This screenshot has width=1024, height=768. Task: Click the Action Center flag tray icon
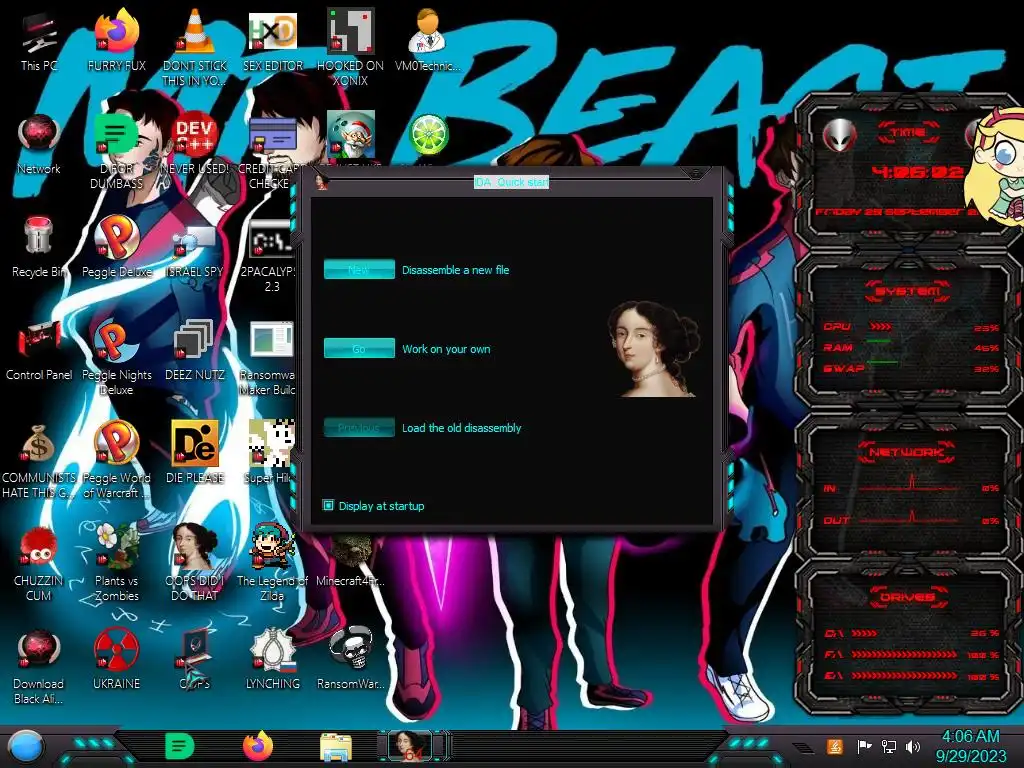click(x=864, y=746)
